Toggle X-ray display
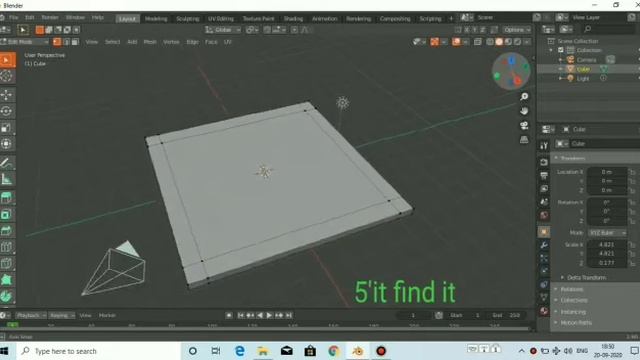 tap(478, 42)
